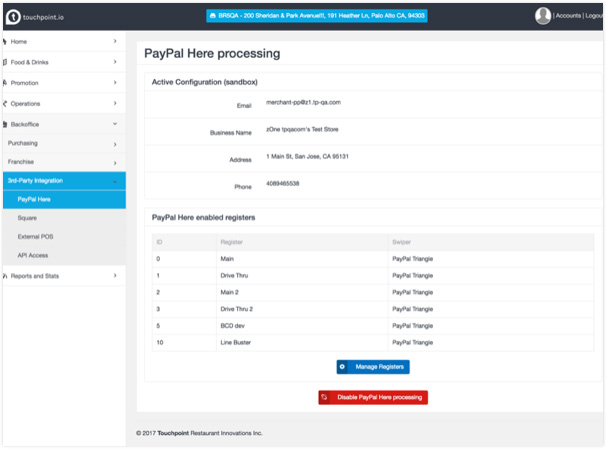Open the user avatar profile icon
The width and height of the screenshot is (606, 449).
pyautogui.click(x=543, y=16)
